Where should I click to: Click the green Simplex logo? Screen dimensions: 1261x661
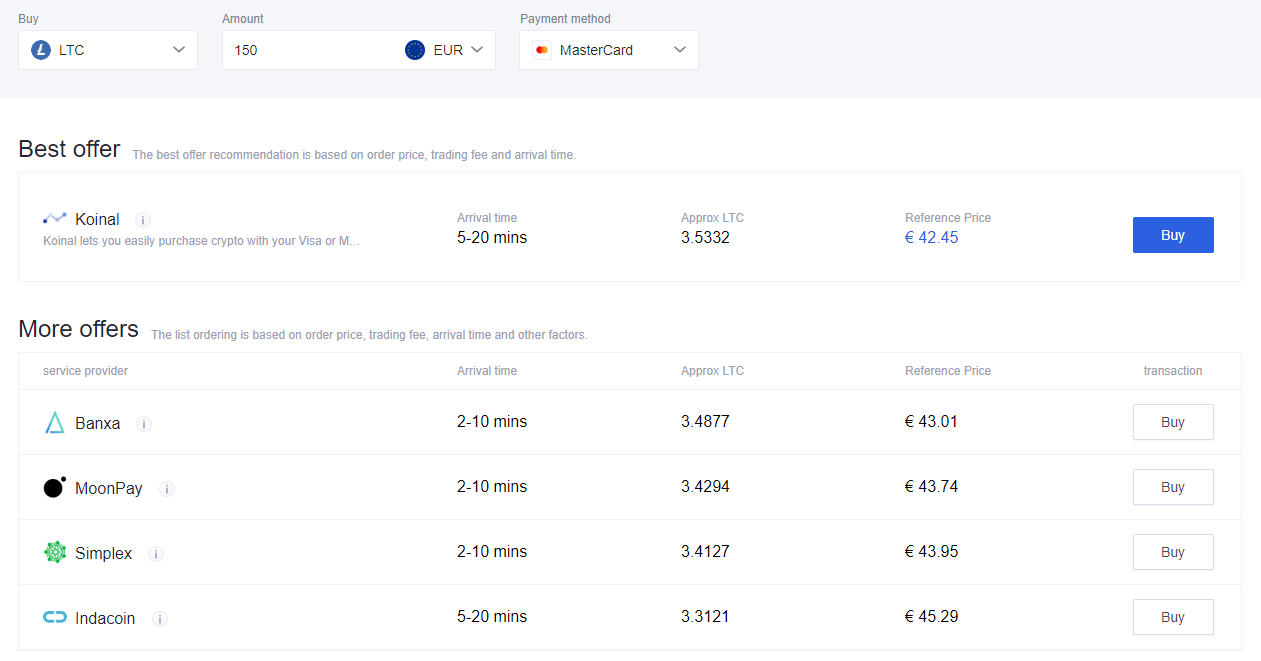[55, 552]
